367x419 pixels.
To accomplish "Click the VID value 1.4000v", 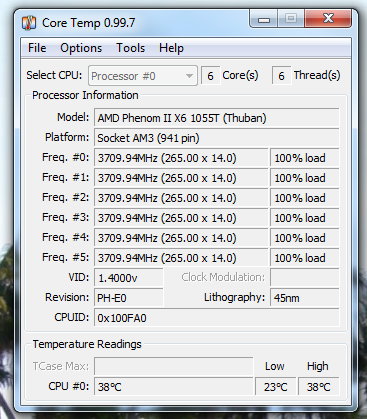I will [129, 278].
